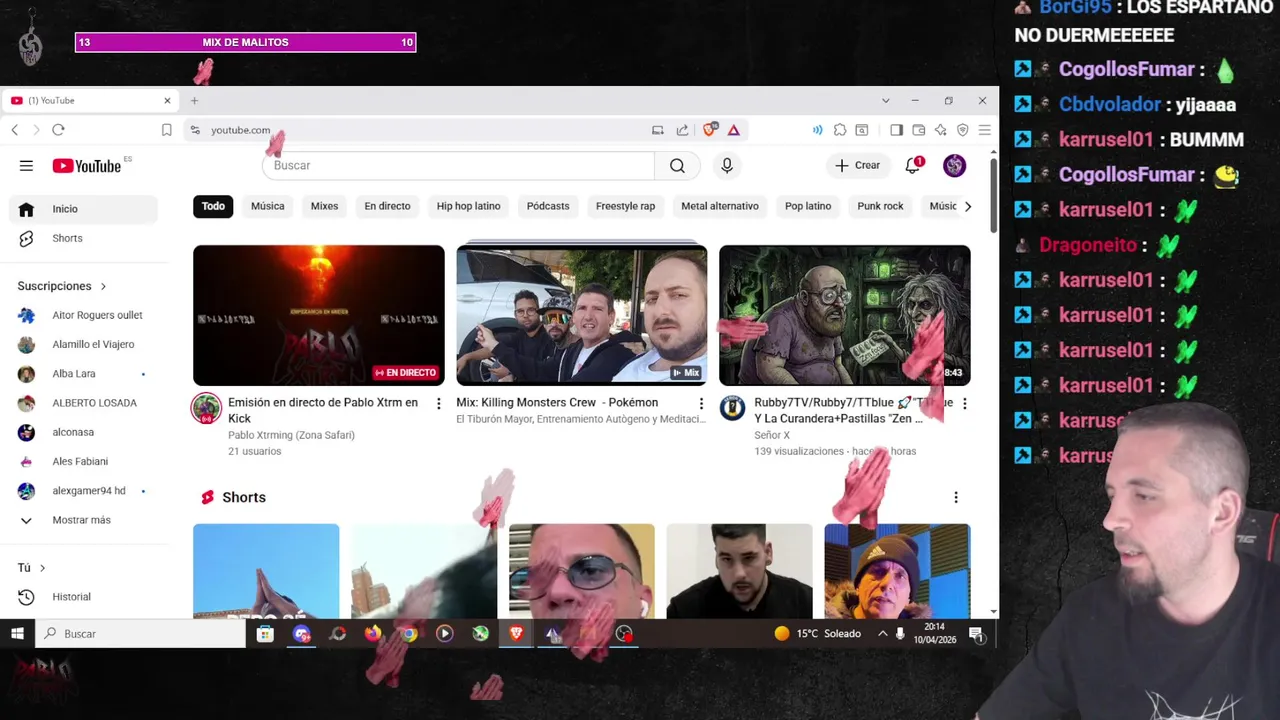1280x720 pixels.
Task: Filter by Freestyle rap chip
Action: [625, 206]
